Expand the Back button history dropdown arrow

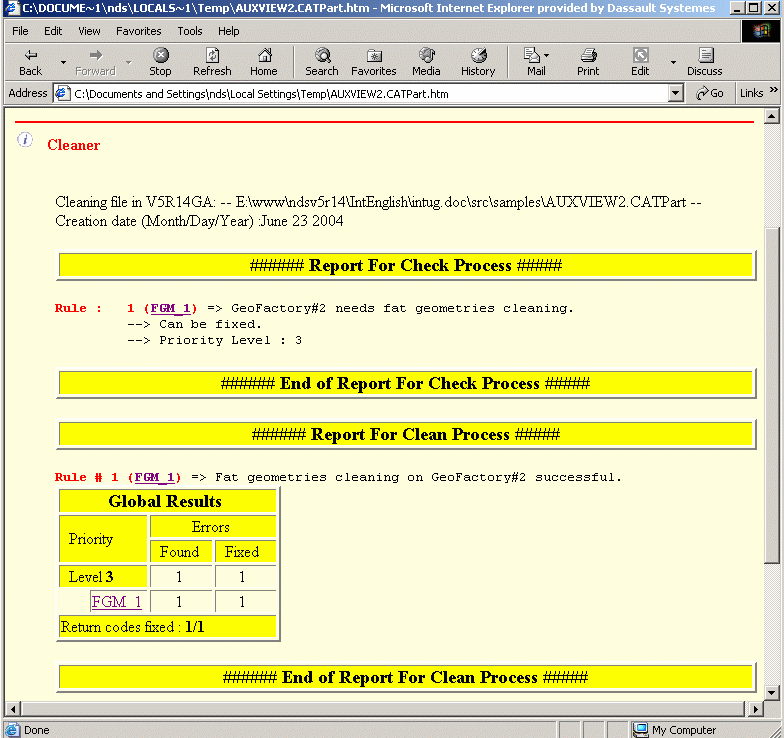pyautogui.click(x=63, y=62)
